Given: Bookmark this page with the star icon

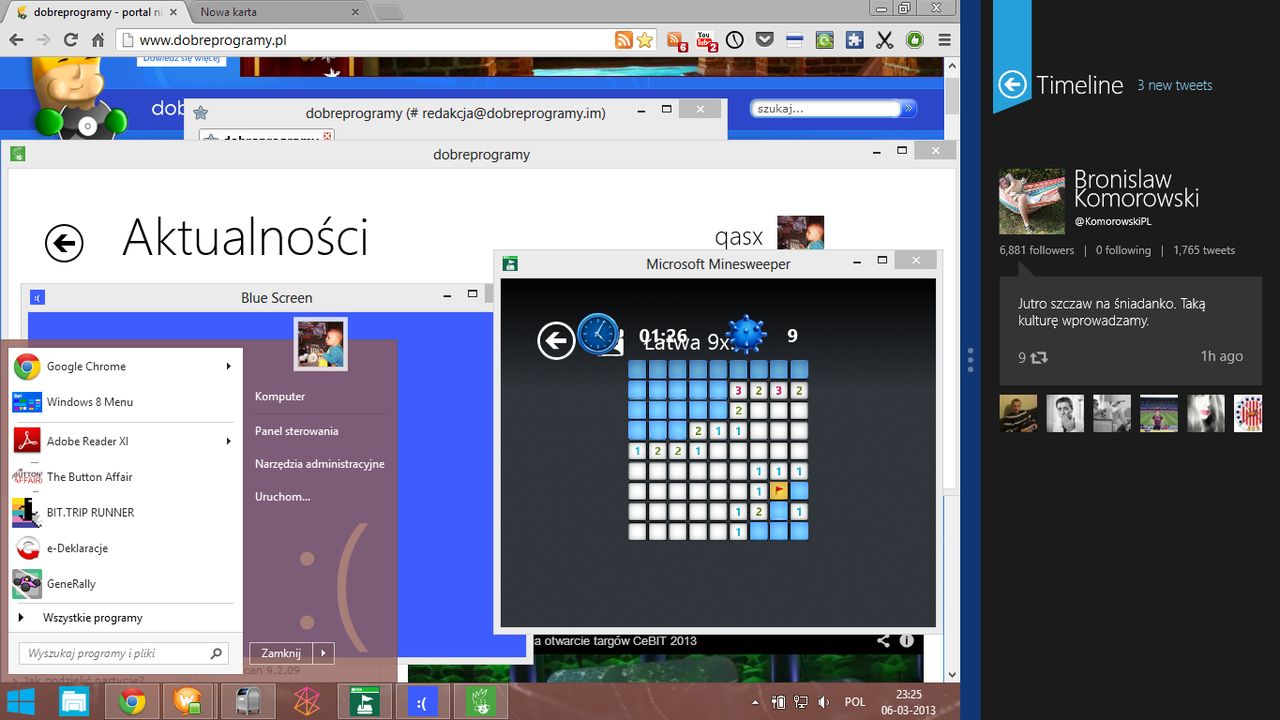Looking at the screenshot, I should [645, 40].
